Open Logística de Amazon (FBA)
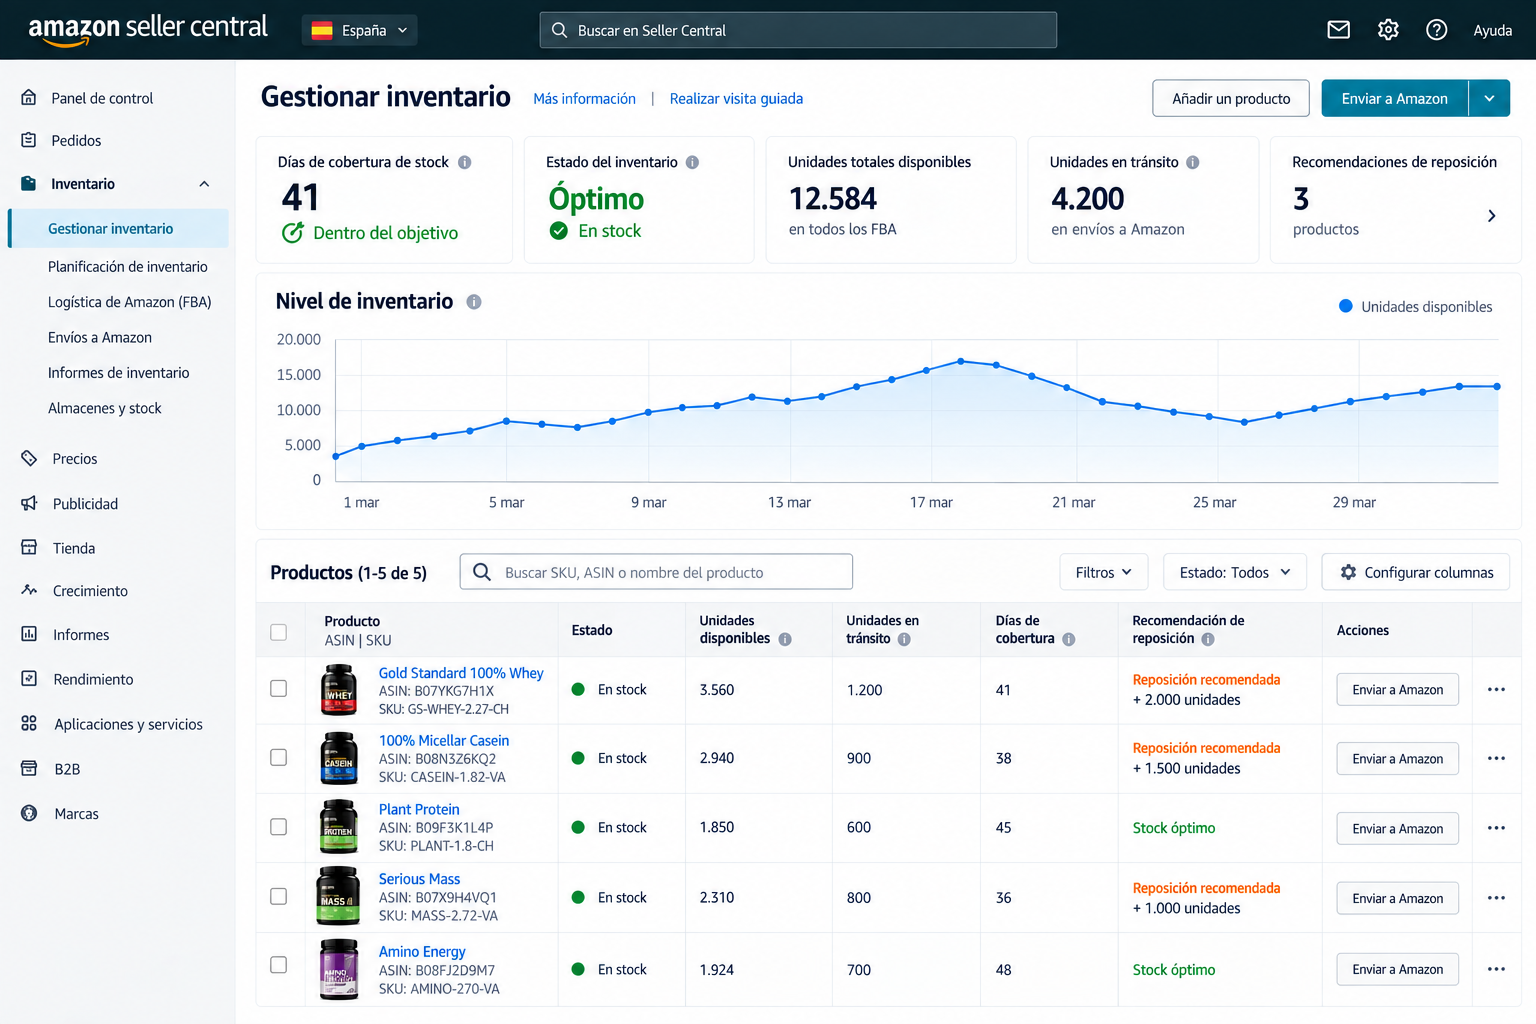Viewport: 1536px width, 1024px height. tap(130, 302)
